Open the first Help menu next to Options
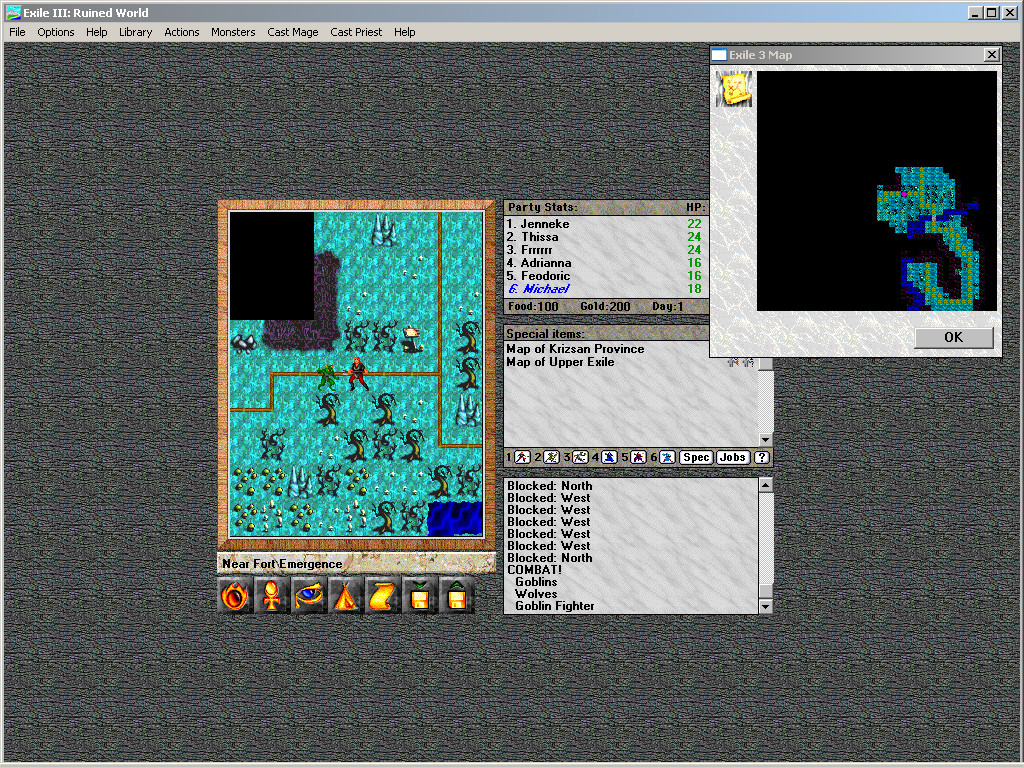1024x768 pixels. [97, 32]
